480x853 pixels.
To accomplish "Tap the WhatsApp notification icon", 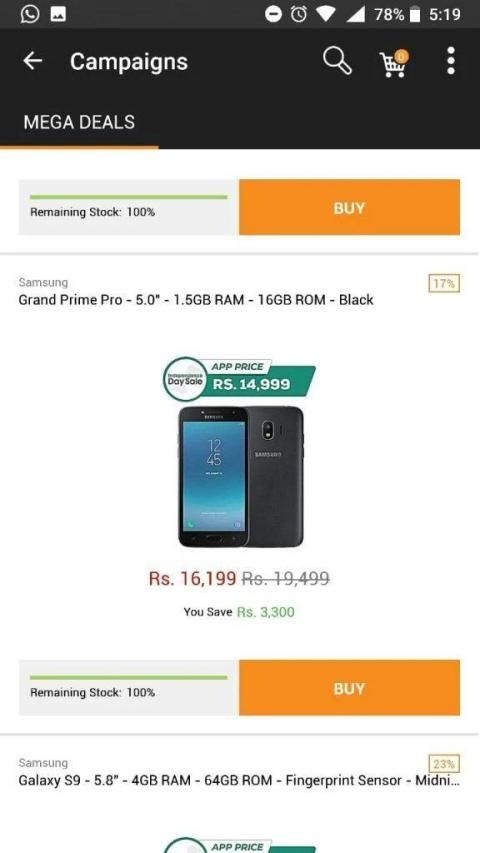I will point(29,14).
